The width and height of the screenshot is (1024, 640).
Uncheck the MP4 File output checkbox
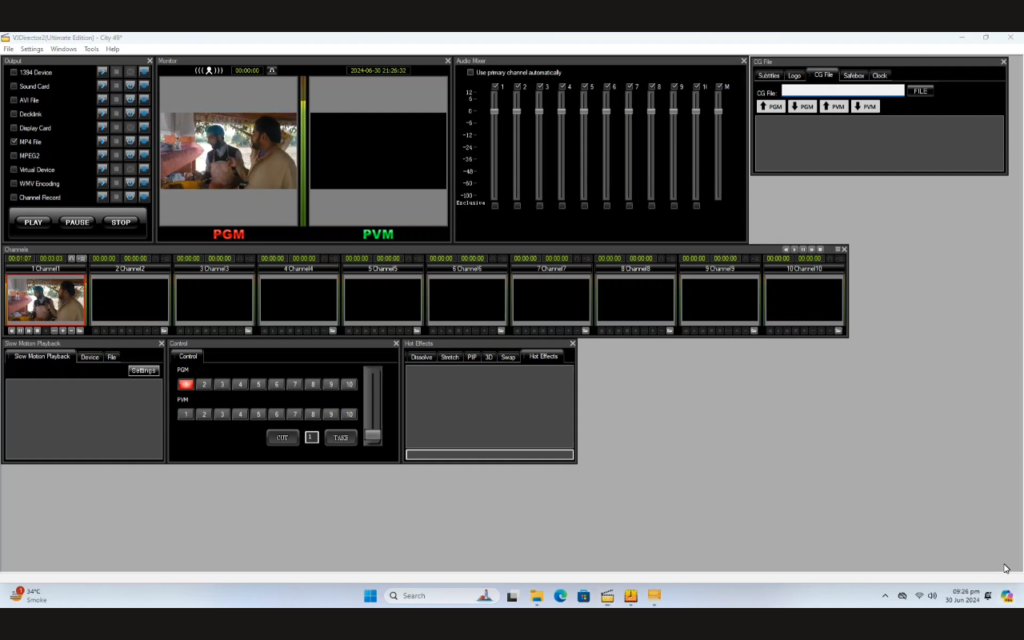click(x=16, y=142)
